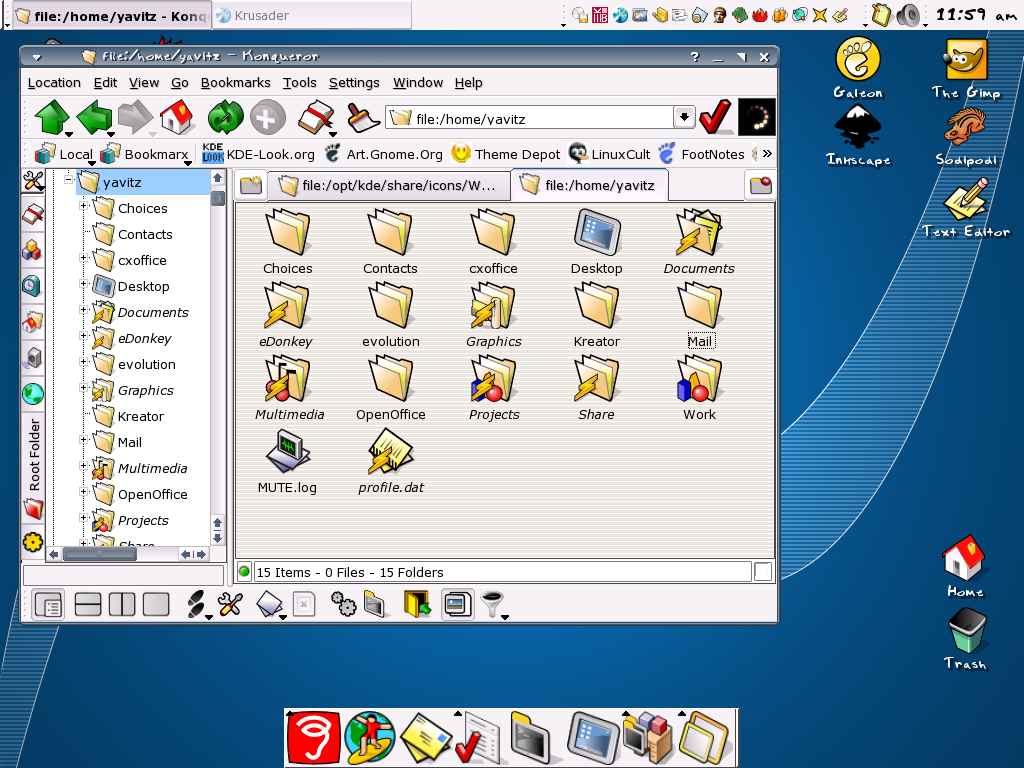Open the Theme Depot bookmark
The height and width of the screenshot is (768, 1024).
(x=506, y=154)
